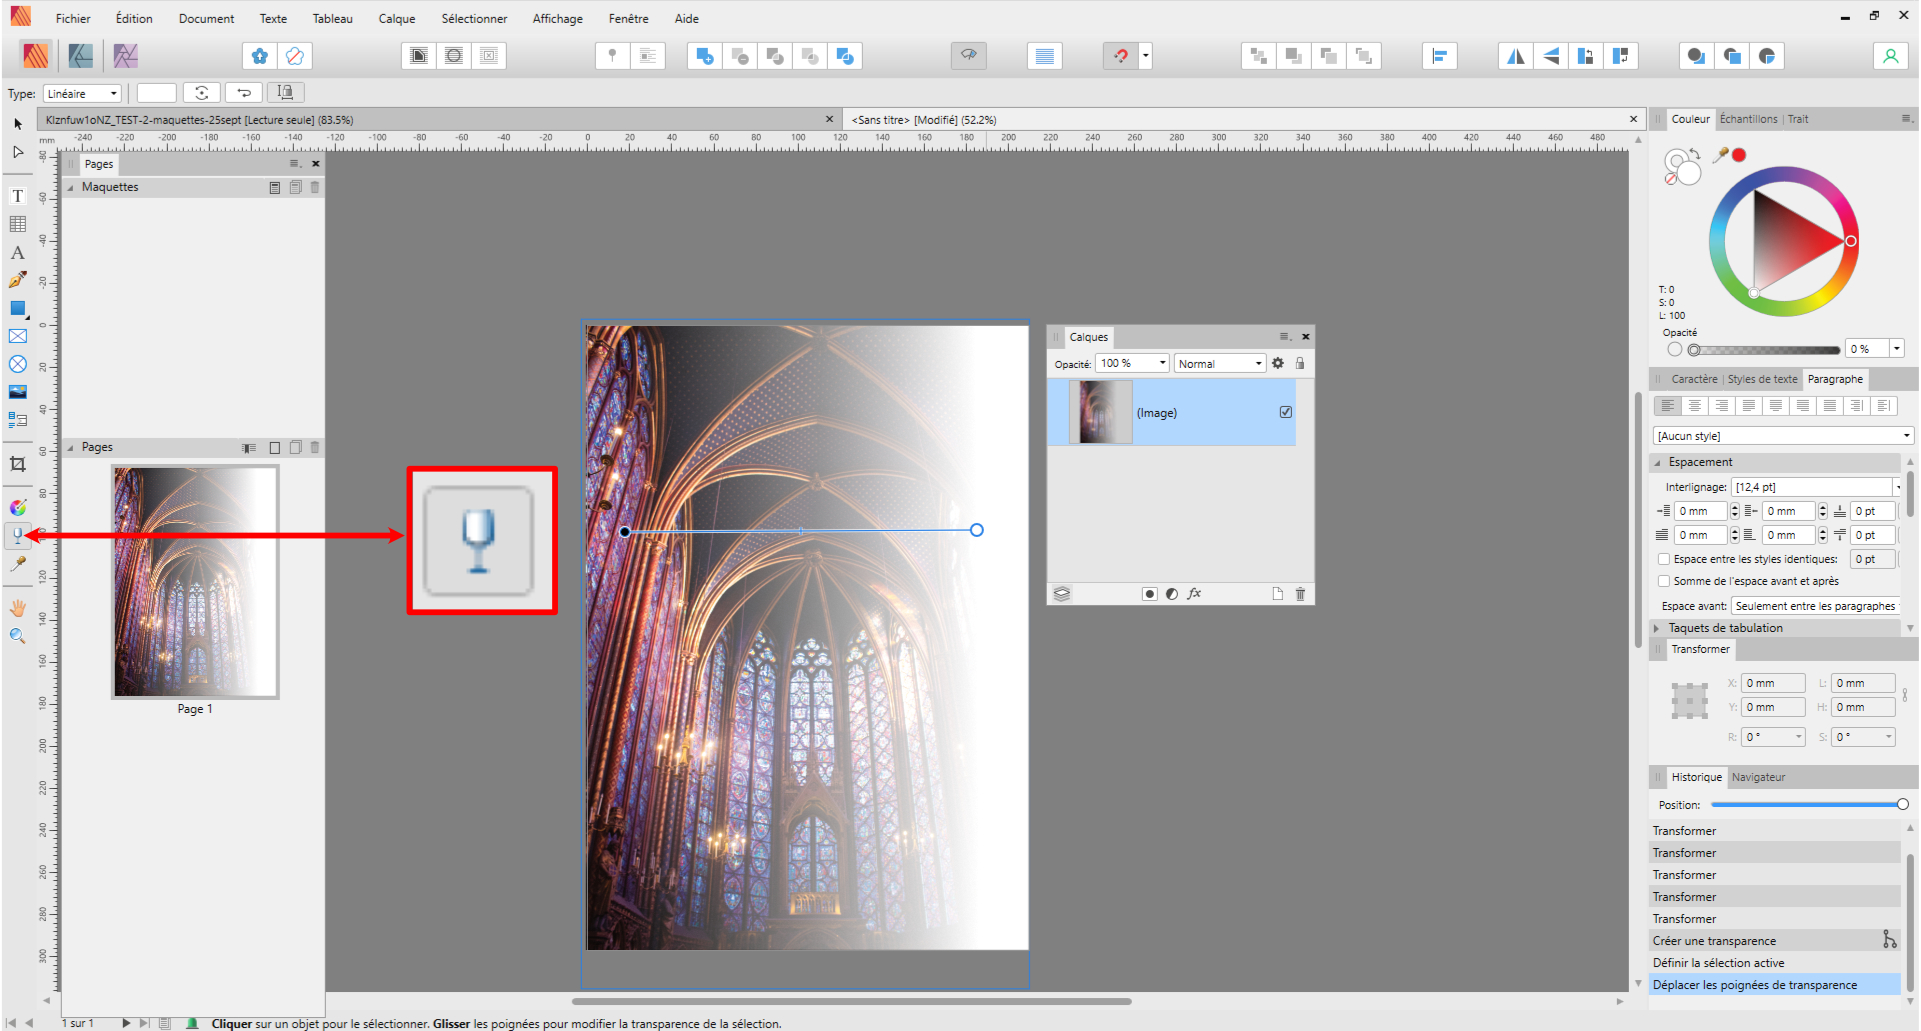Select history step Créer une transparence
The image size is (1921, 1031).
click(x=1775, y=941)
